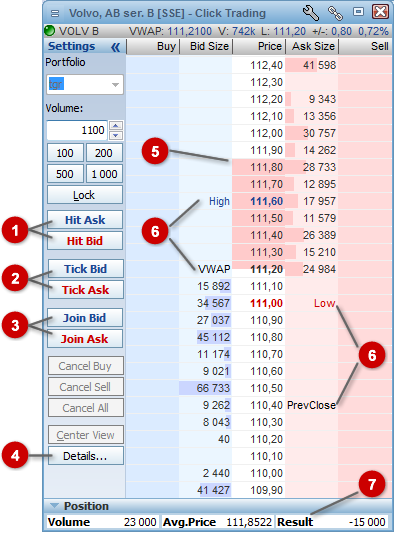Click the Center View button
This screenshot has height=534, width=394.
[x=85, y=435]
